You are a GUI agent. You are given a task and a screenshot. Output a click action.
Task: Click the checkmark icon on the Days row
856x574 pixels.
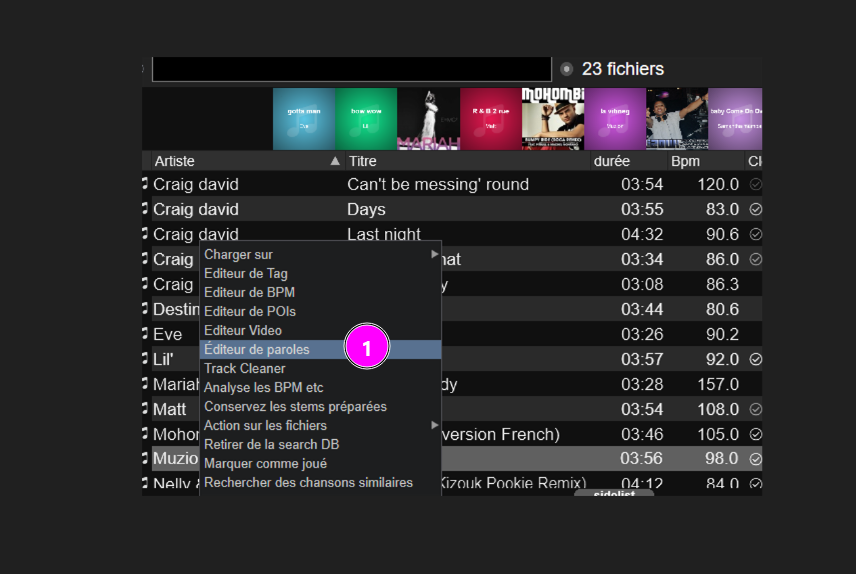coord(756,209)
